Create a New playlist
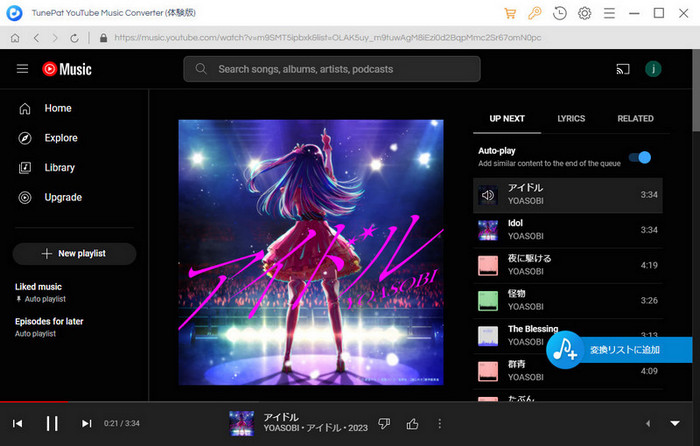Screen dimensions: 700x446 point(74,254)
